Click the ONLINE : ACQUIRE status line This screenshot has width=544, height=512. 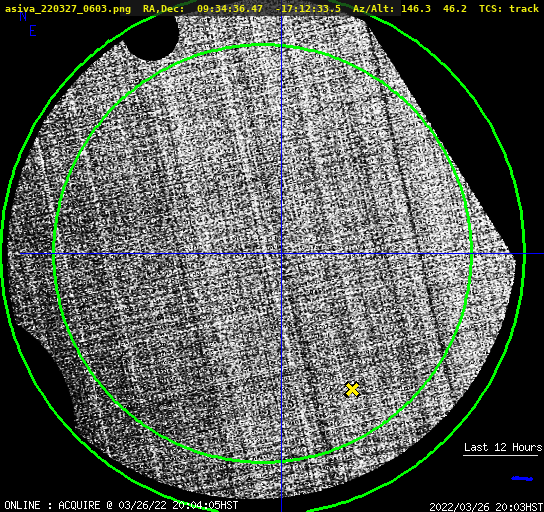click(x=121, y=505)
